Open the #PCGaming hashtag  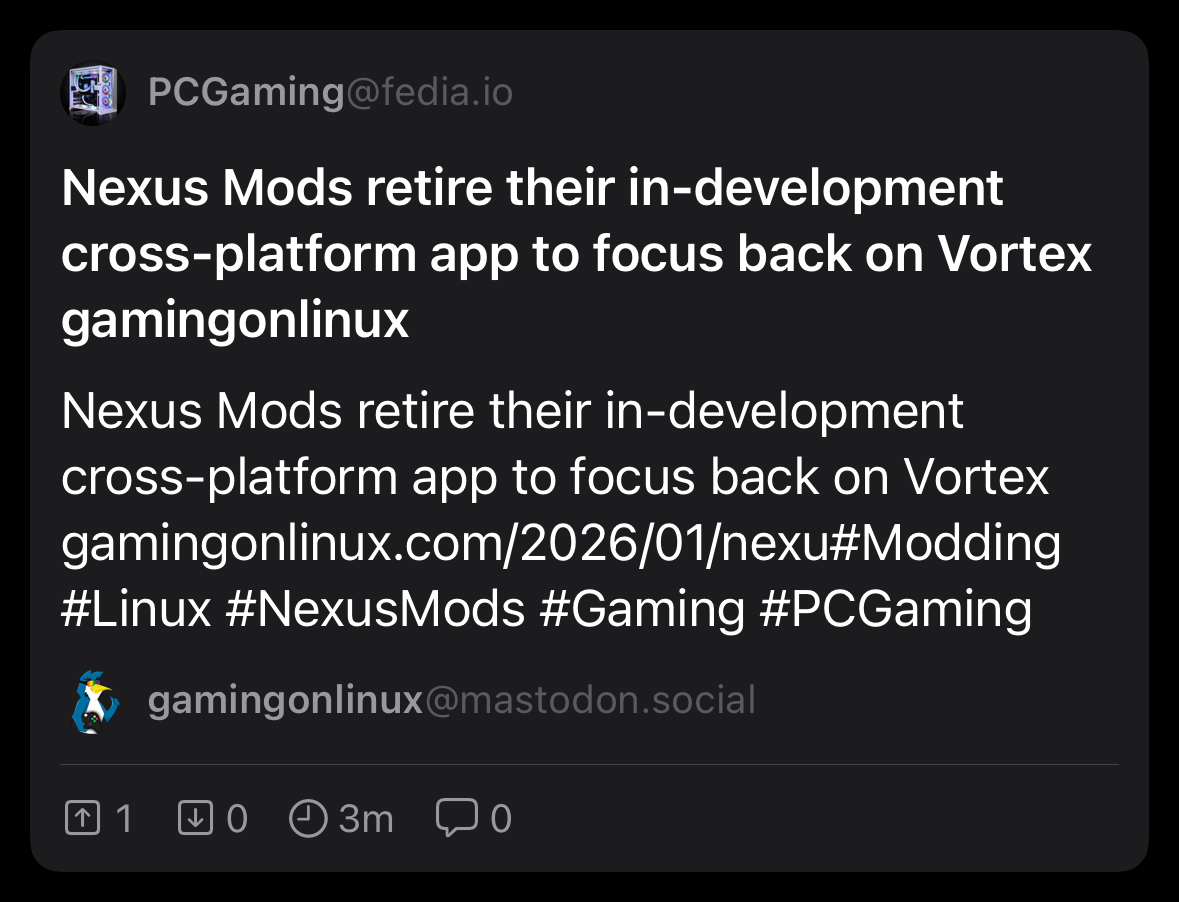point(895,609)
